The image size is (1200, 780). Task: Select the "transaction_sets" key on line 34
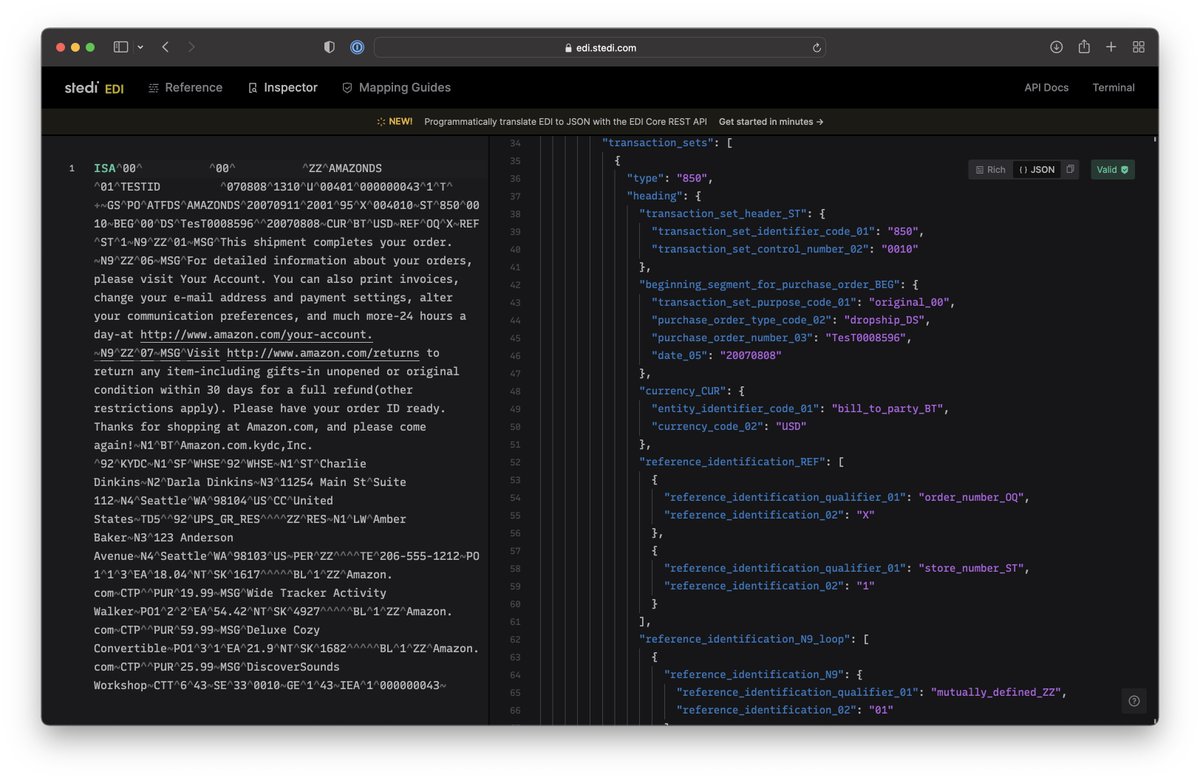pos(657,143)
